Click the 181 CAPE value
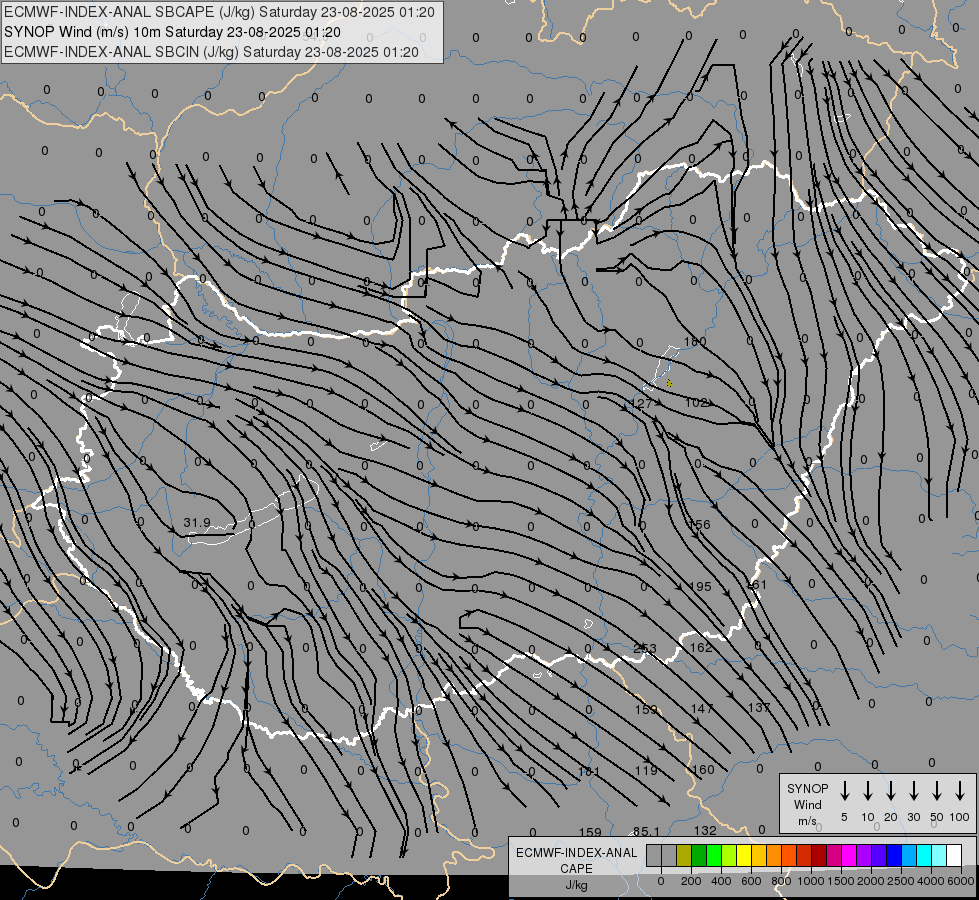979x900 pixels. (x=589, y=771)
